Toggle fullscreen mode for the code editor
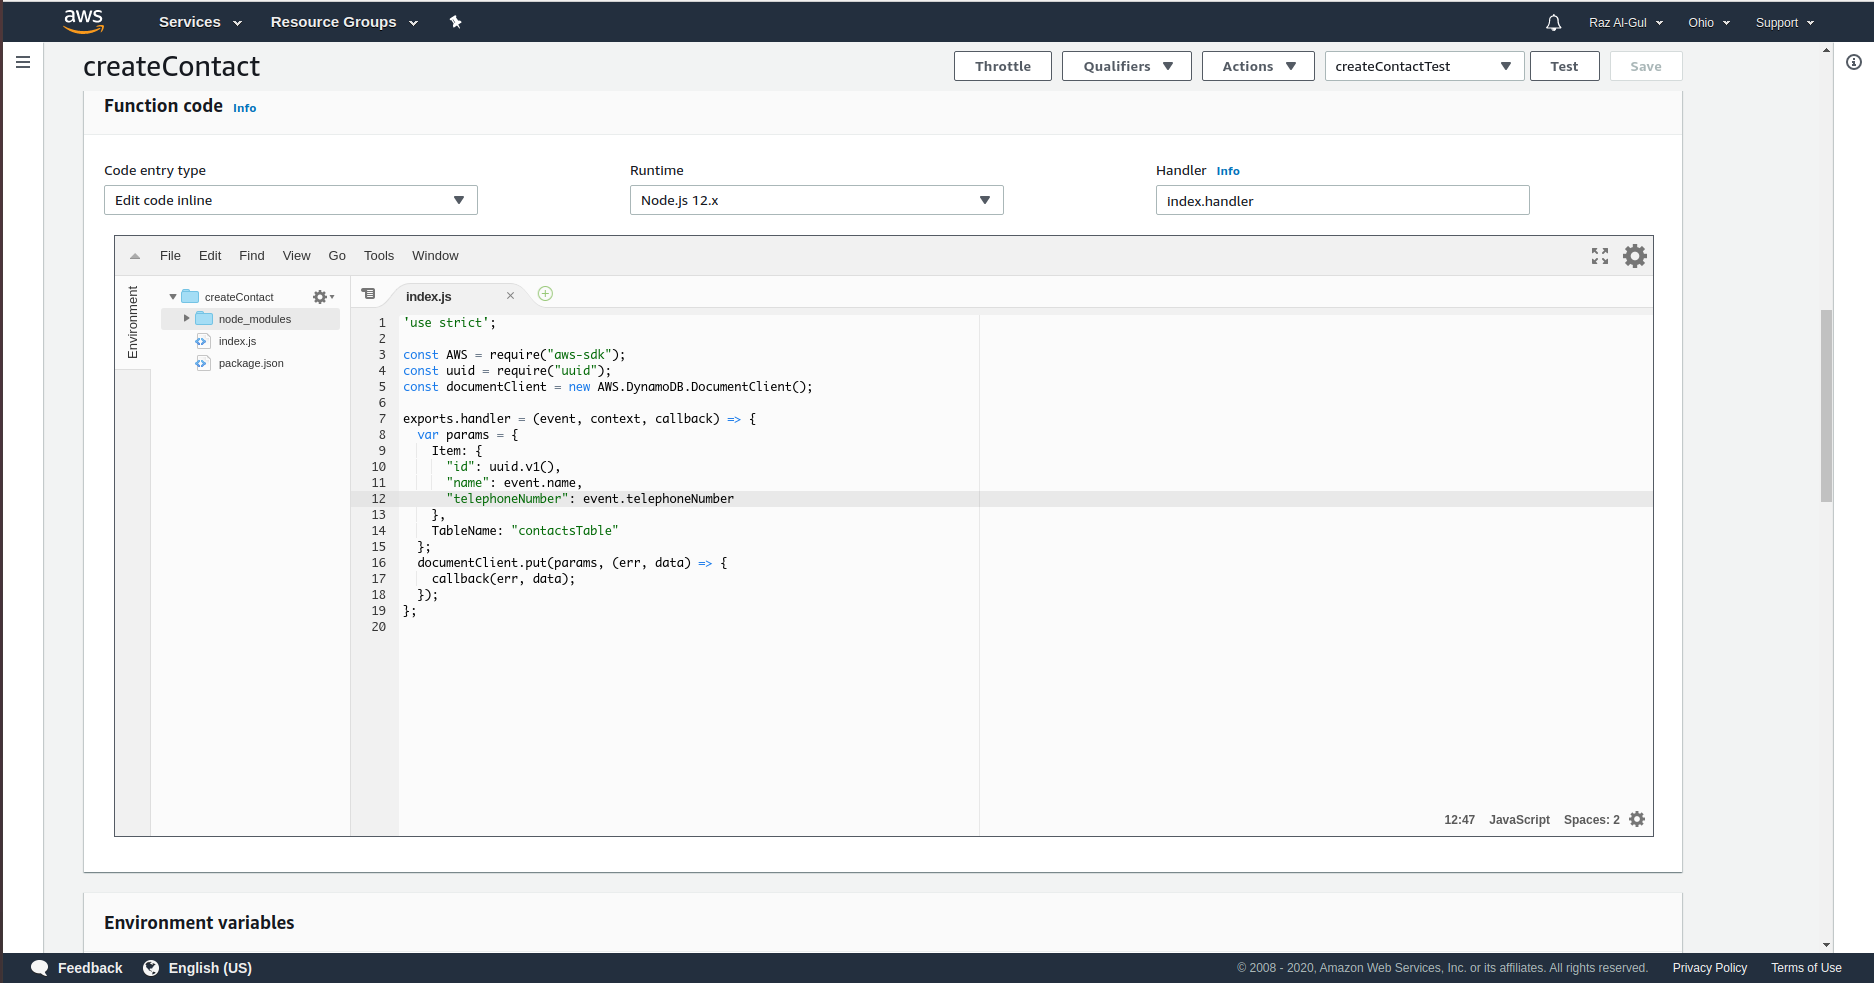Viewport: 1874px width, 983px height. pos(1600,256)
